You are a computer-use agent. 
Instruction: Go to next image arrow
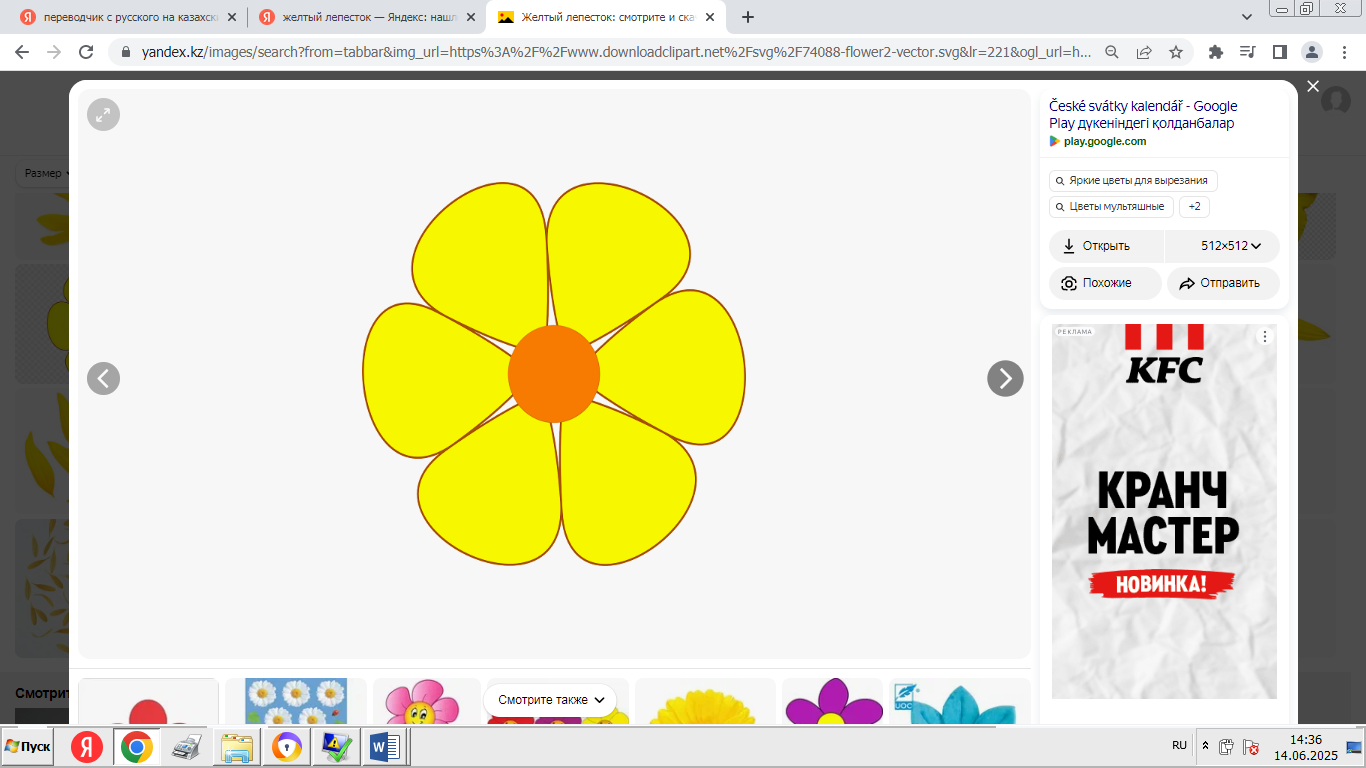pos(1005,379)
